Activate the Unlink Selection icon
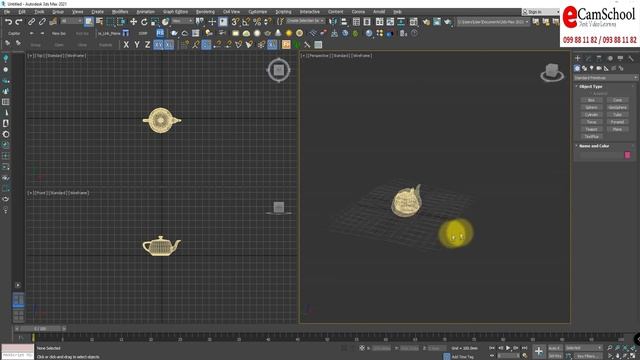This screenshot has width=640, height=360. [42, 22]
